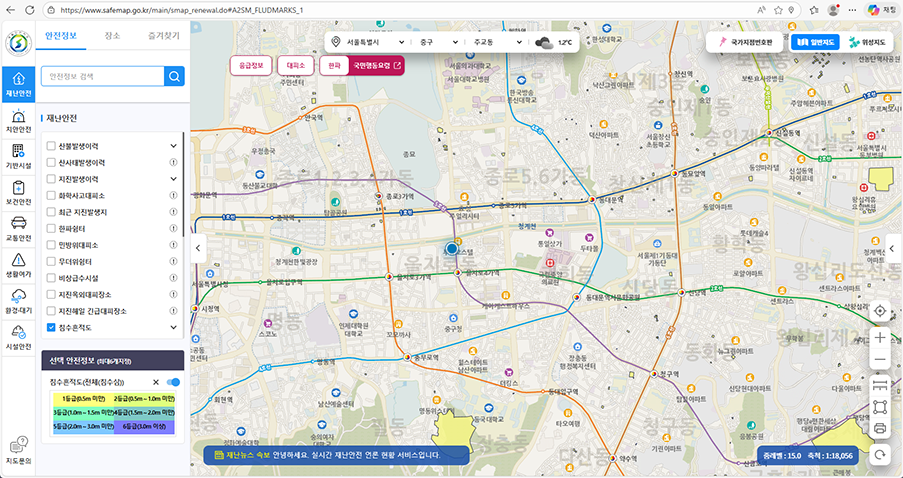
Task: Open the 지도문의 map inquiry chat icon
Action: 17,450
